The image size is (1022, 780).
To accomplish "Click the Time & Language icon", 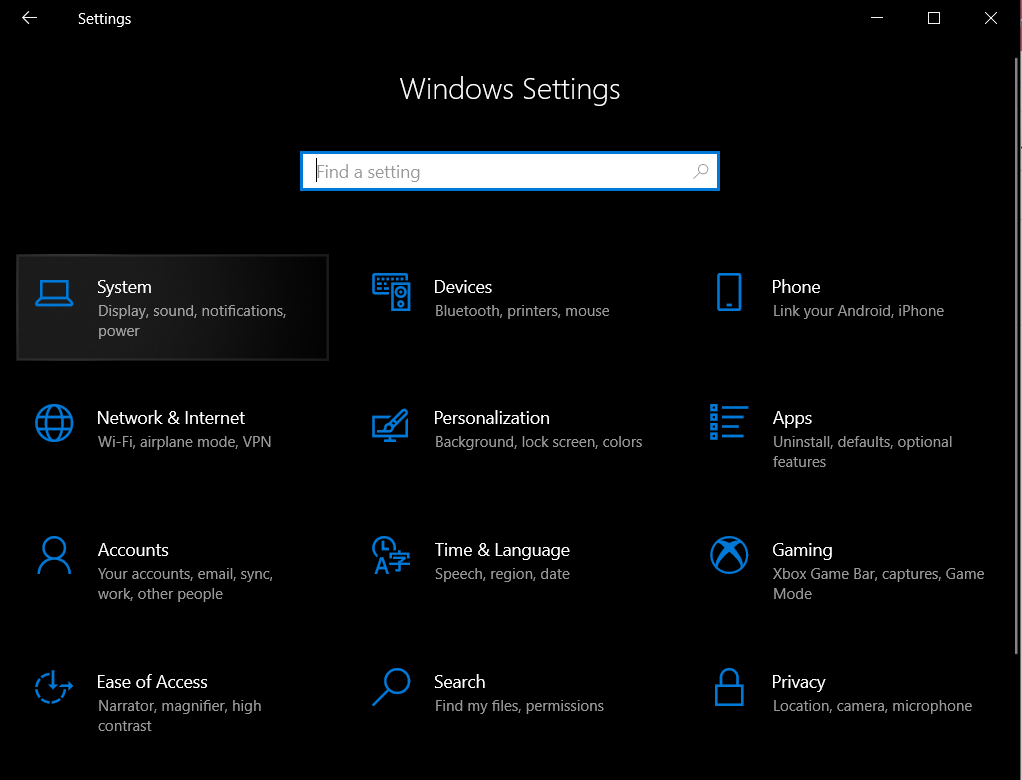I will (x=390, y=555).
